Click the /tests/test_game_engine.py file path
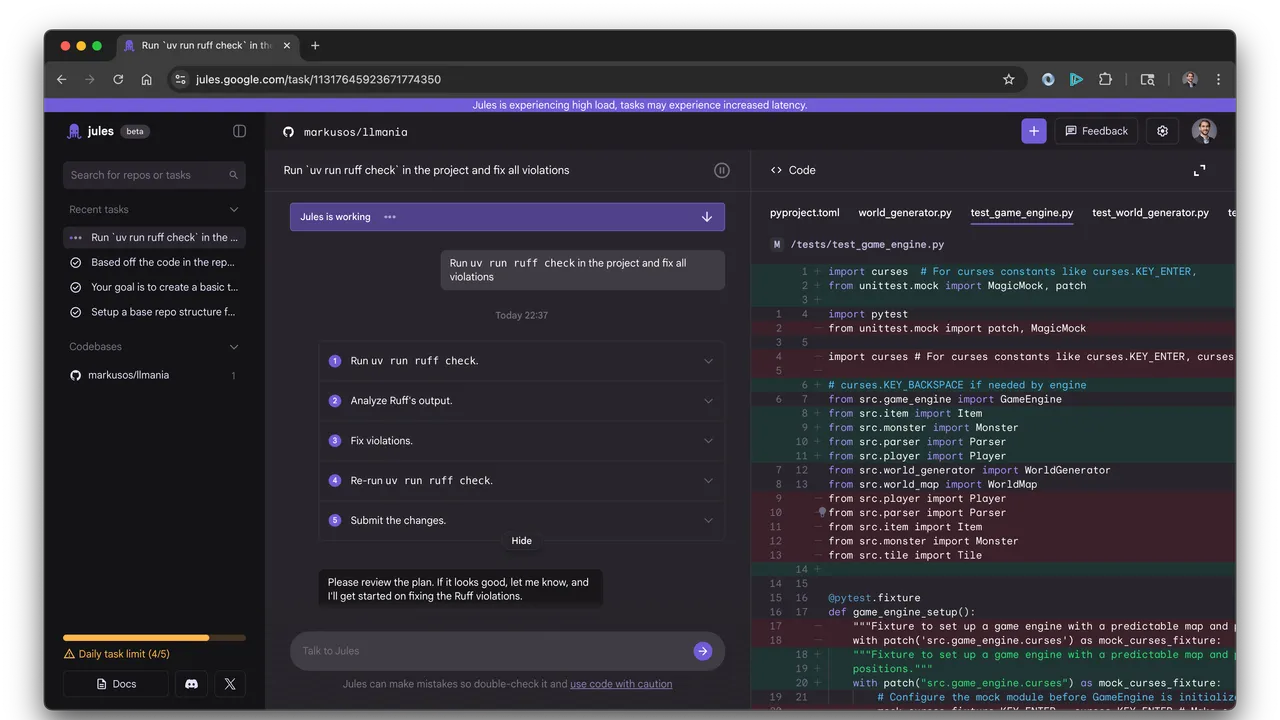This screenshot has height=720, width=1280. point(867,244)
